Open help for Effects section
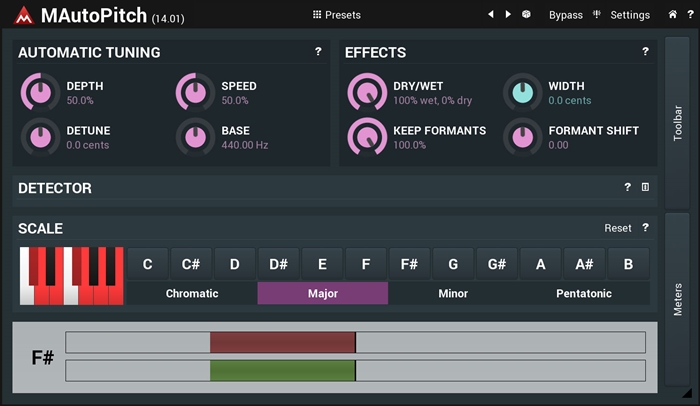This screenshot has height=406, width=700. tap(645, 51)
